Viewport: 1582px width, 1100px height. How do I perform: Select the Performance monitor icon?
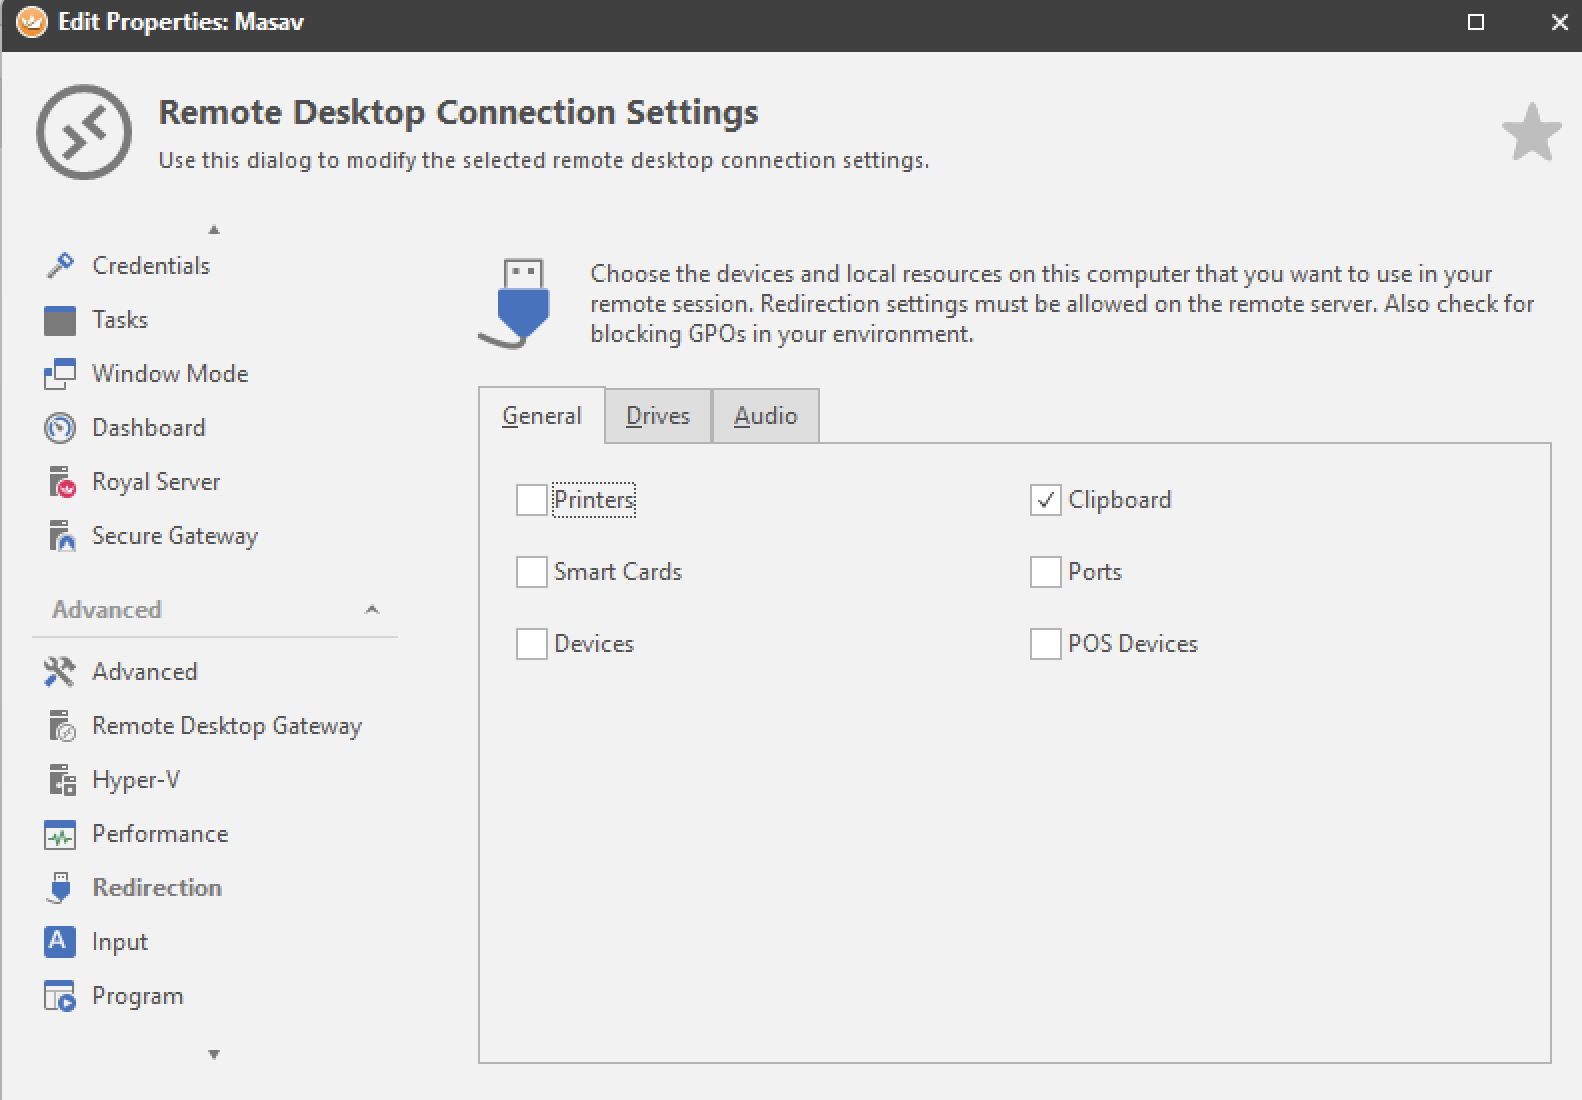60,835
